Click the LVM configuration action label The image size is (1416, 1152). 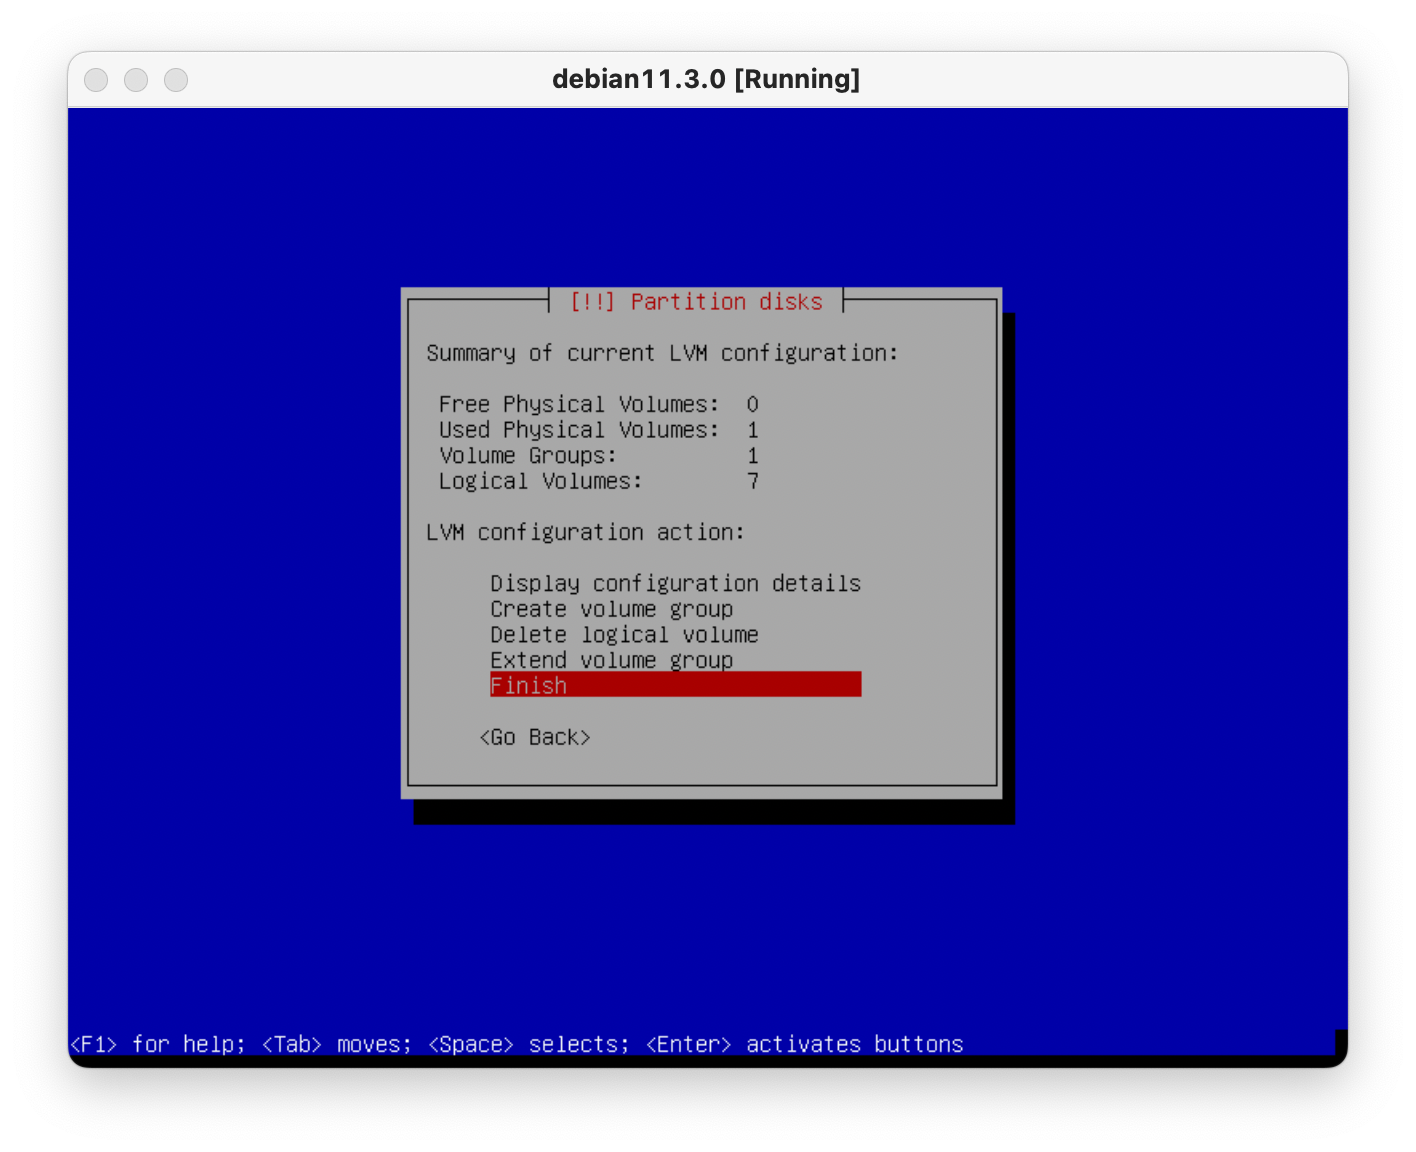click(x=585, y=532)
